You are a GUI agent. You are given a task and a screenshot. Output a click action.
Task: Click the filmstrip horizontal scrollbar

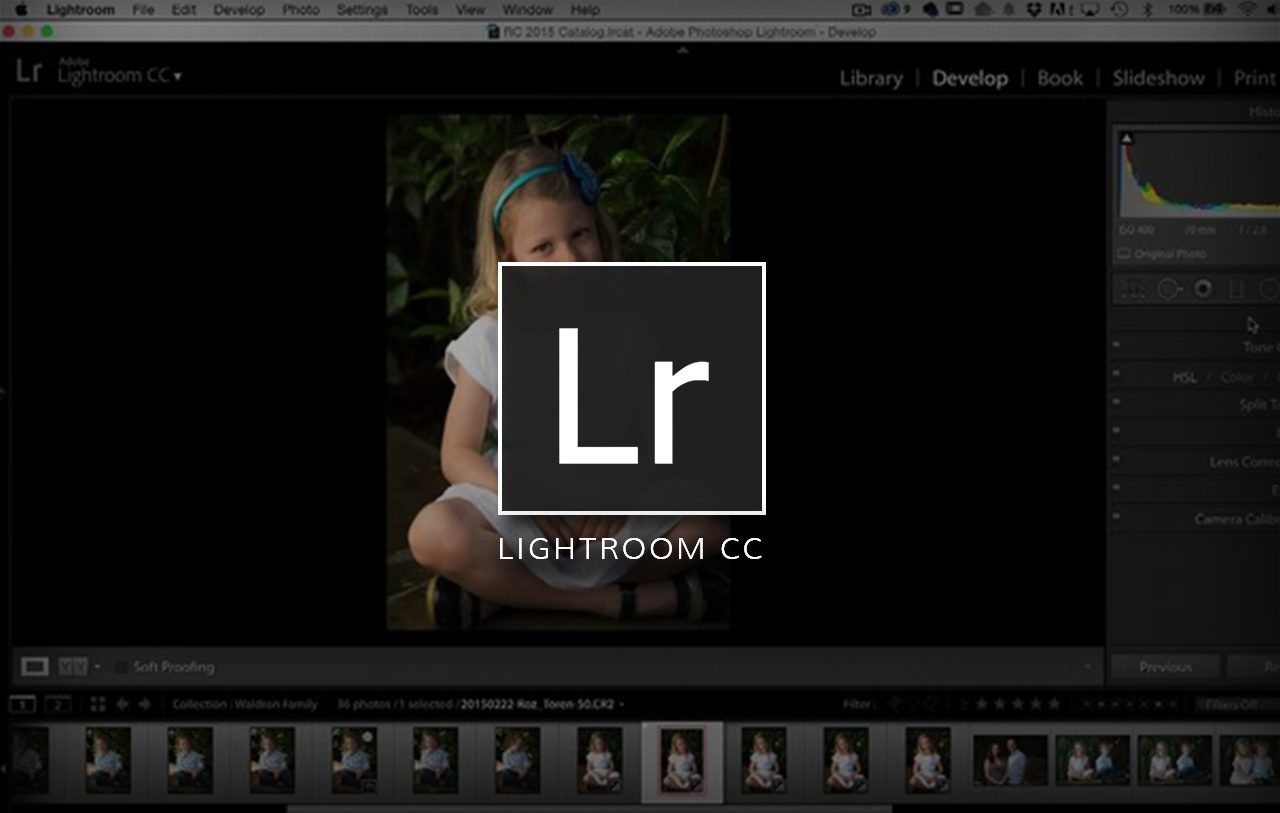coord(589,808)
